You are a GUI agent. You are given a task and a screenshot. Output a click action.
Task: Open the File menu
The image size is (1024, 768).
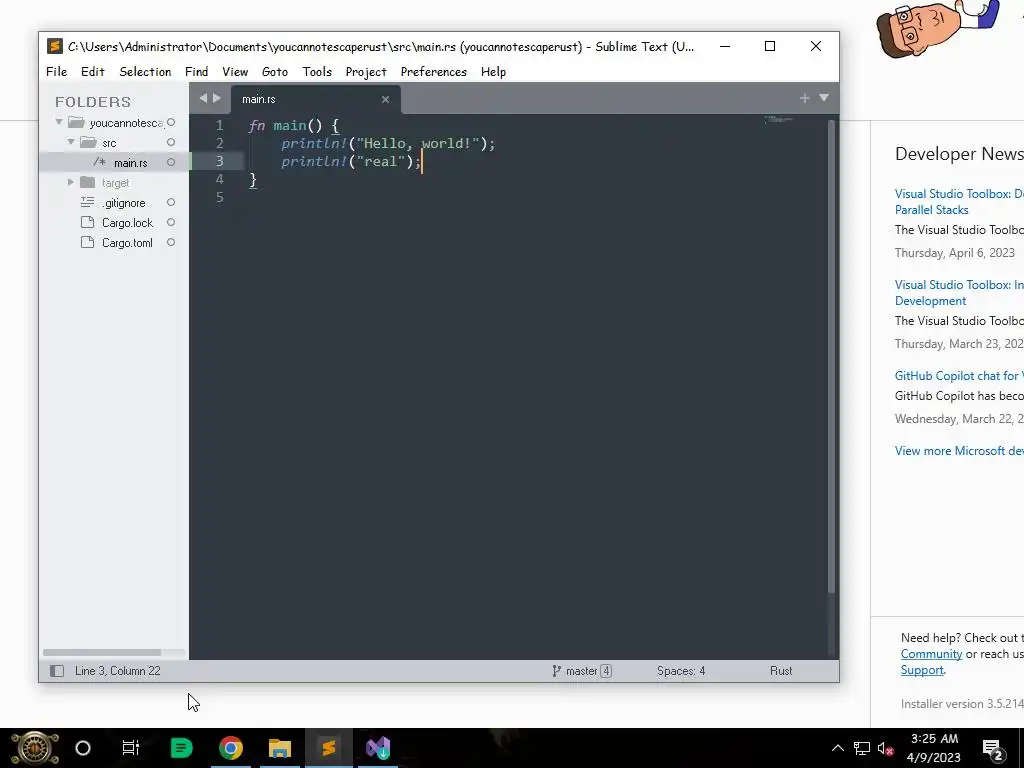point(56,72)
